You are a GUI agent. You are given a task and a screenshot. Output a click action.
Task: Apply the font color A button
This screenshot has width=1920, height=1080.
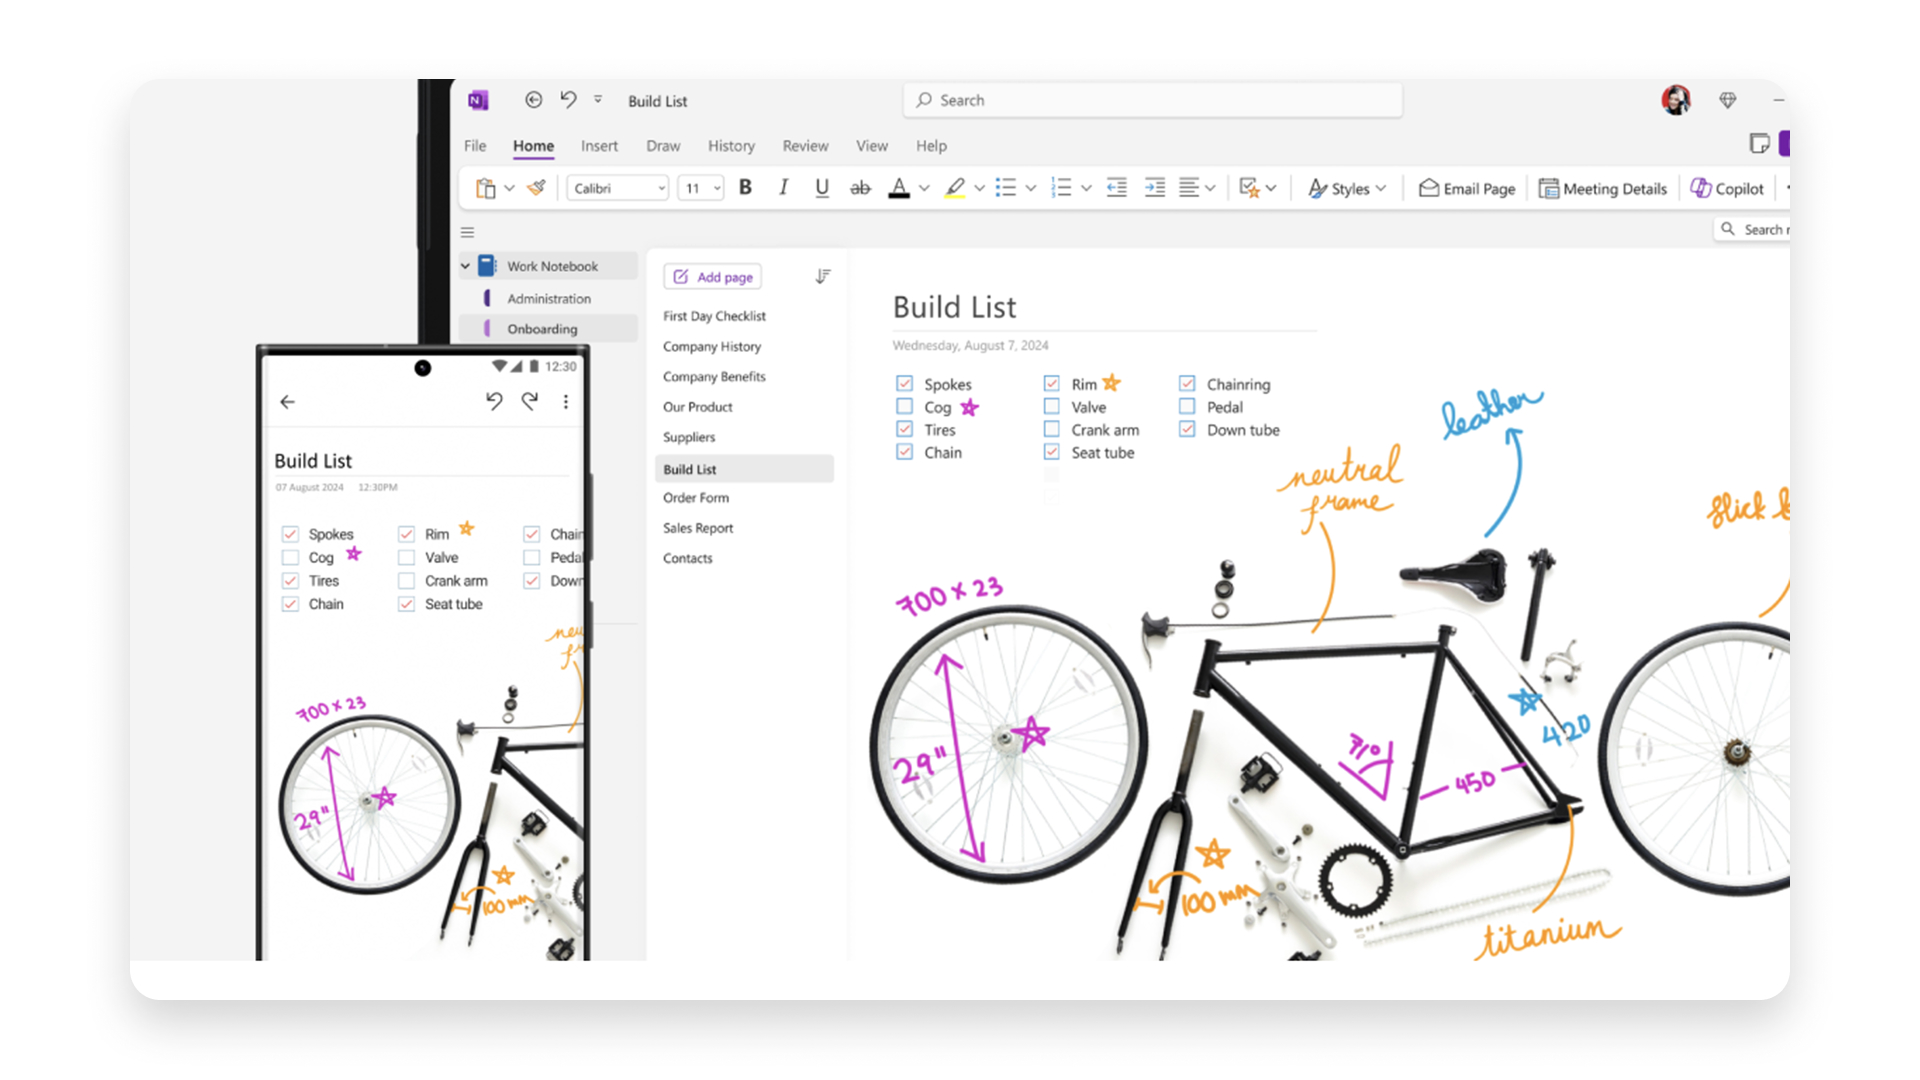(x=899, y=188)
